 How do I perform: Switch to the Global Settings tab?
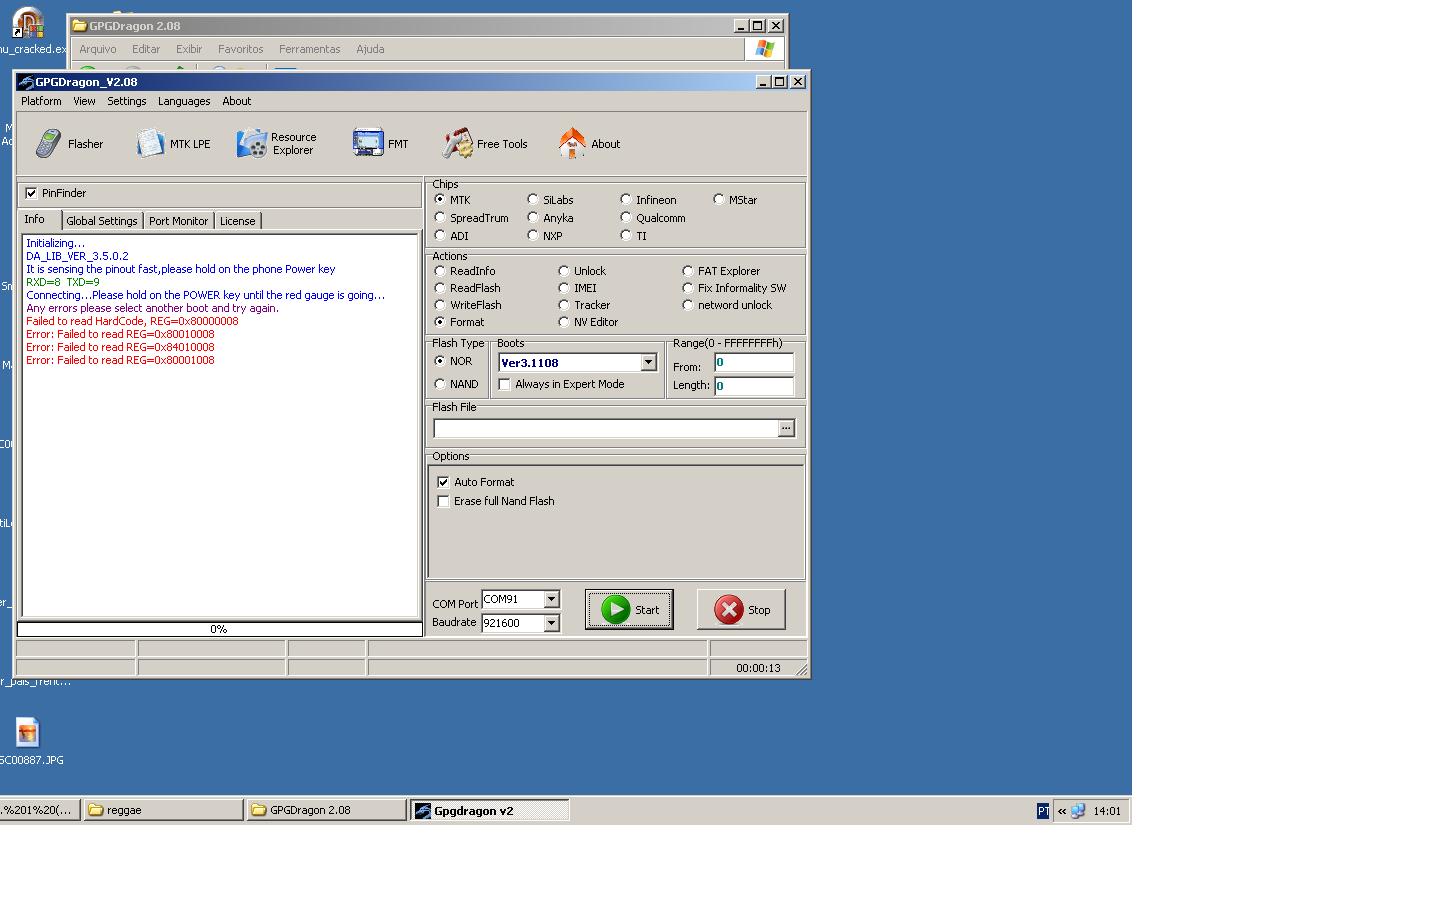[102, 221]
